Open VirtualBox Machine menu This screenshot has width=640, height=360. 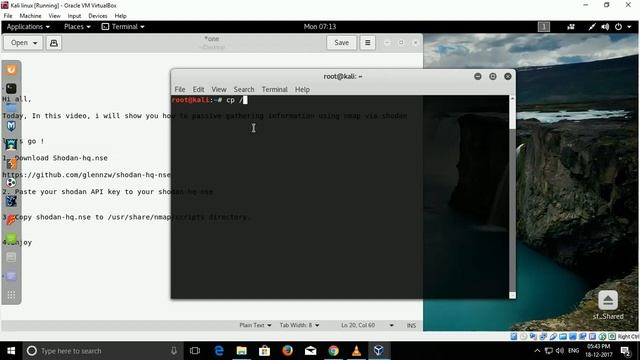pos(30,16)
